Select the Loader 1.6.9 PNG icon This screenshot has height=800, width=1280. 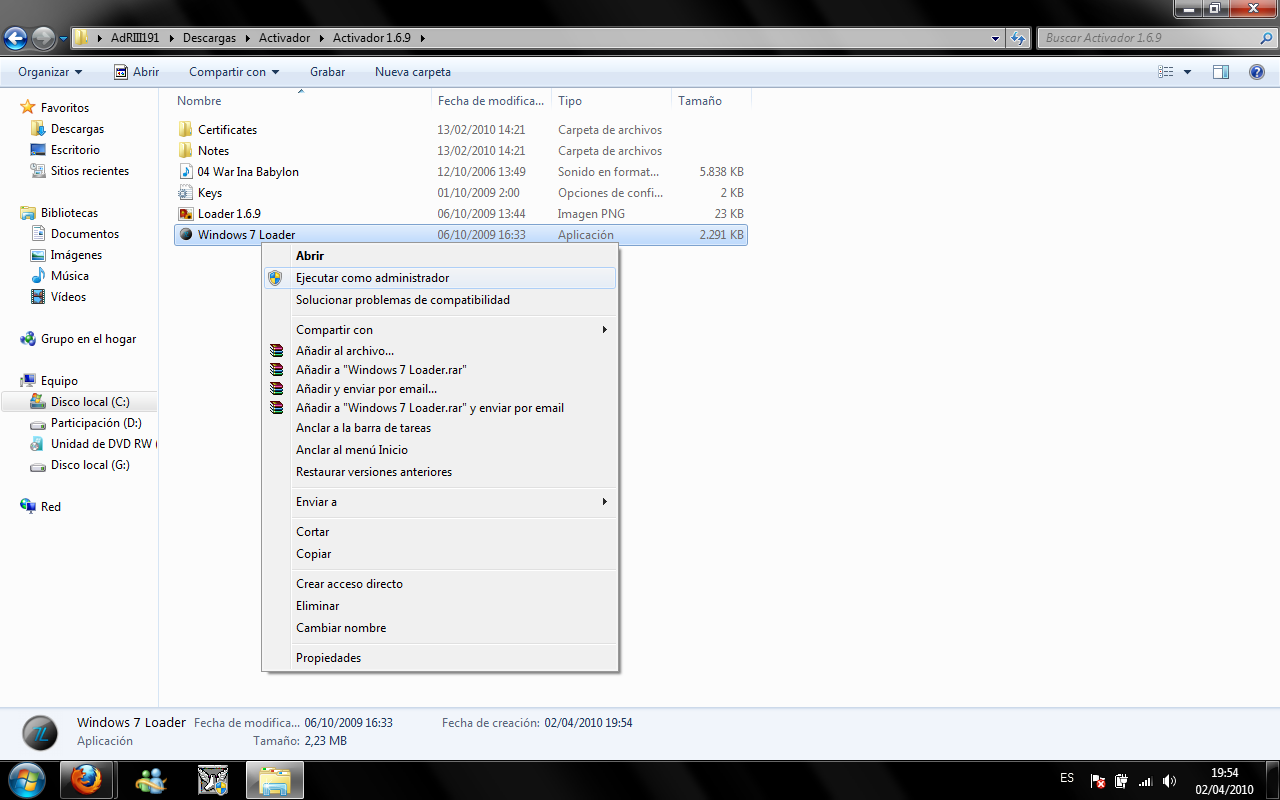(x=185, y=214)
